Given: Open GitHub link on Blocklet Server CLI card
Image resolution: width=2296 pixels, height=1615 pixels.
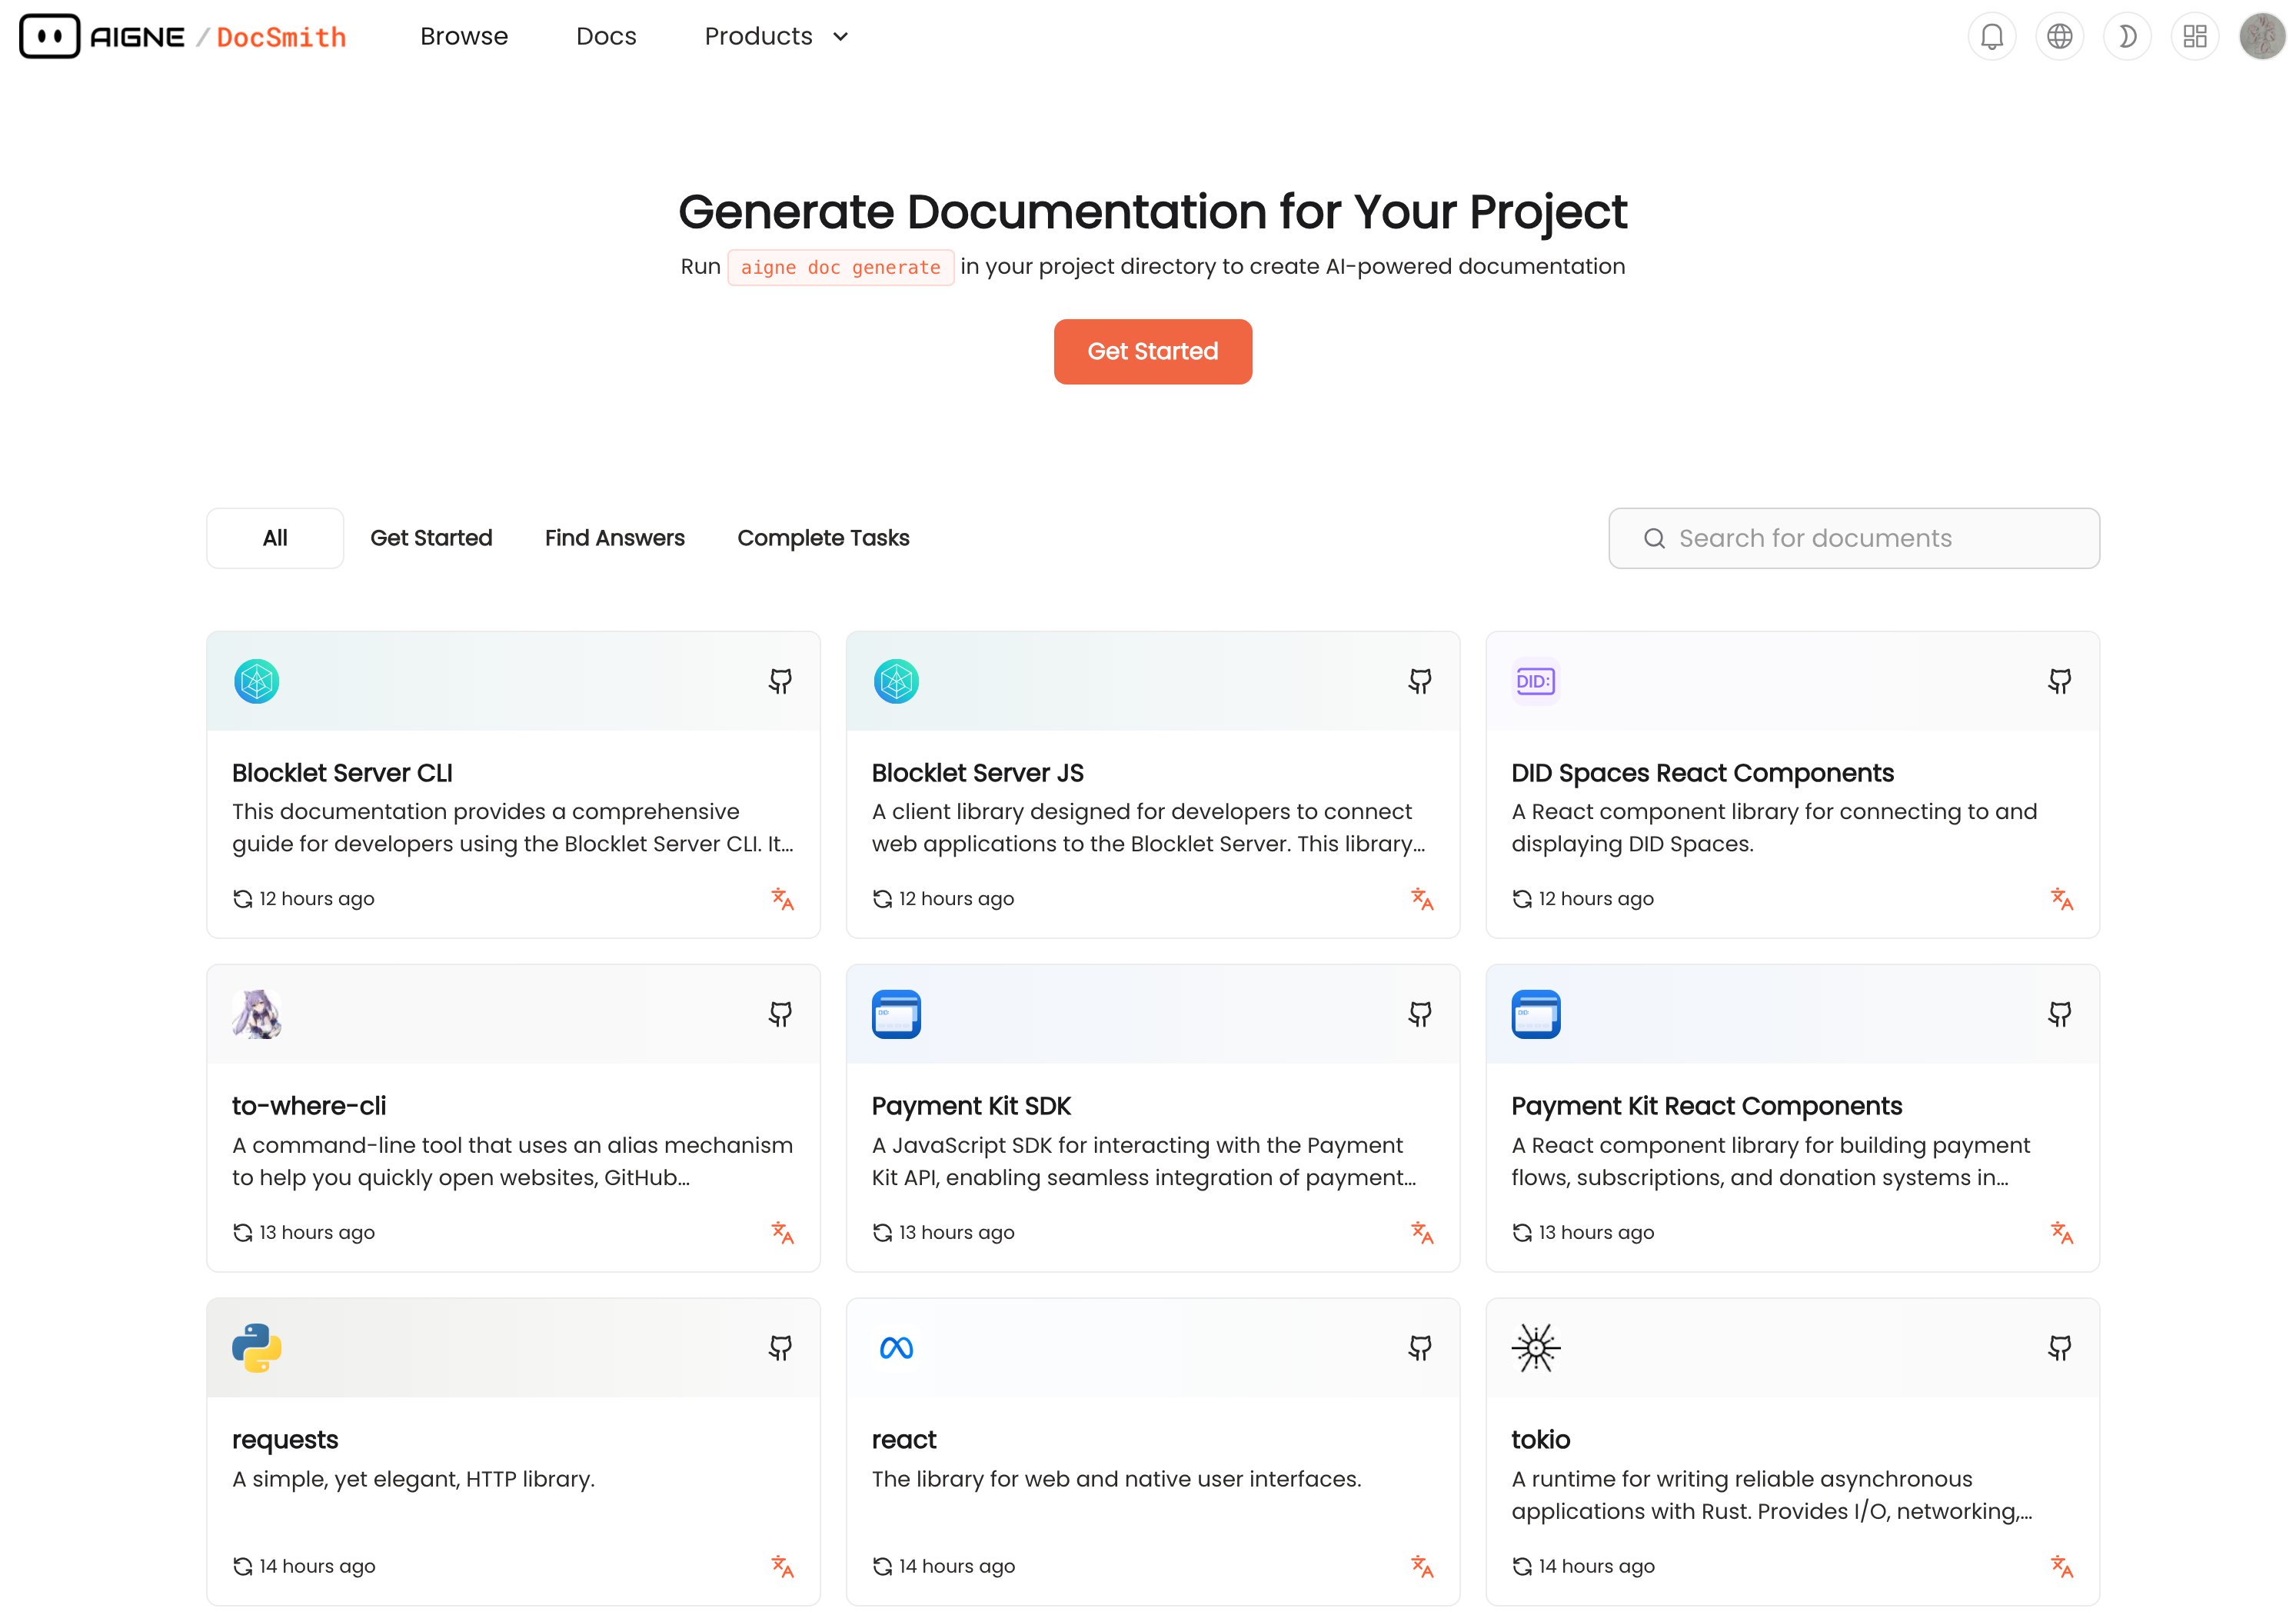Looking at the screenshot, I should (780, 681).
